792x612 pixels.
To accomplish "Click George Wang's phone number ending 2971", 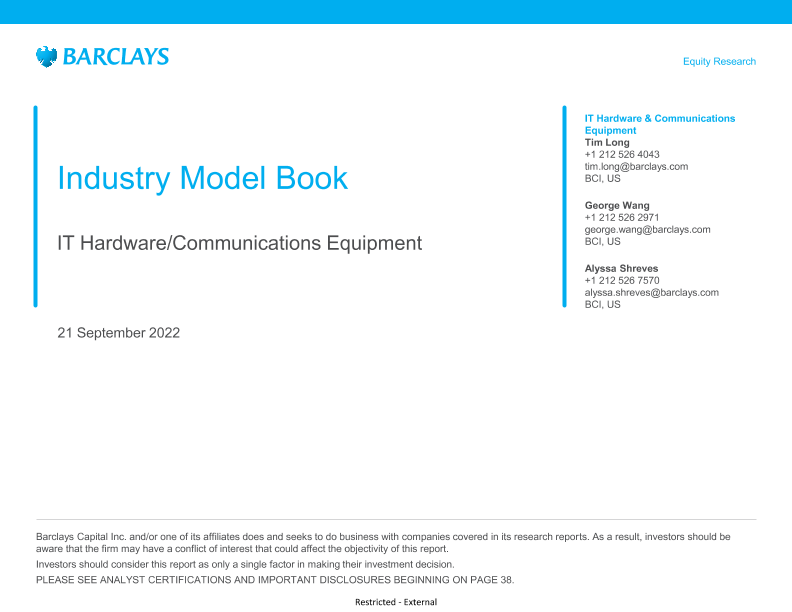I will point(621,218).
